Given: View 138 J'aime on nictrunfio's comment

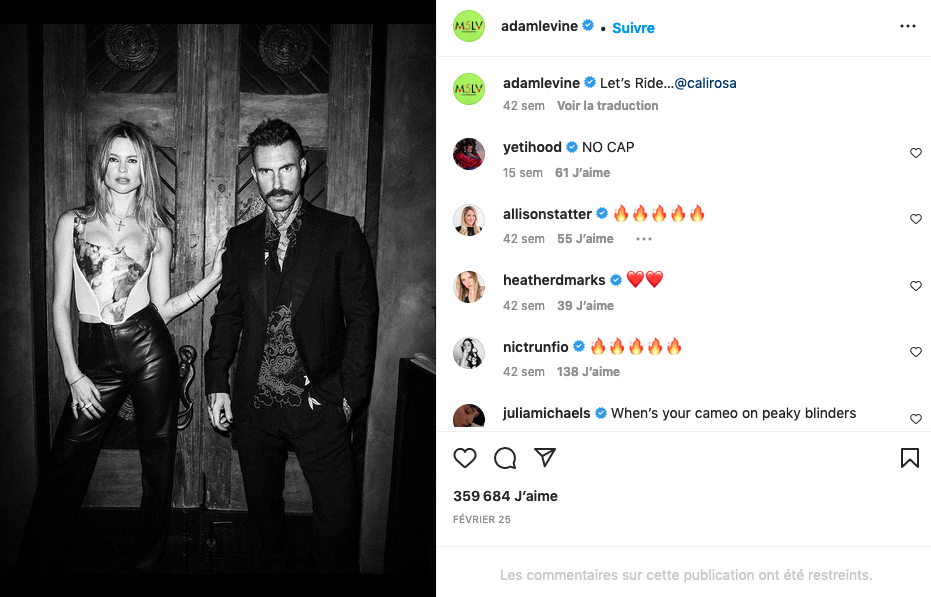Looking at the screenshot, I should click(588, 372).
